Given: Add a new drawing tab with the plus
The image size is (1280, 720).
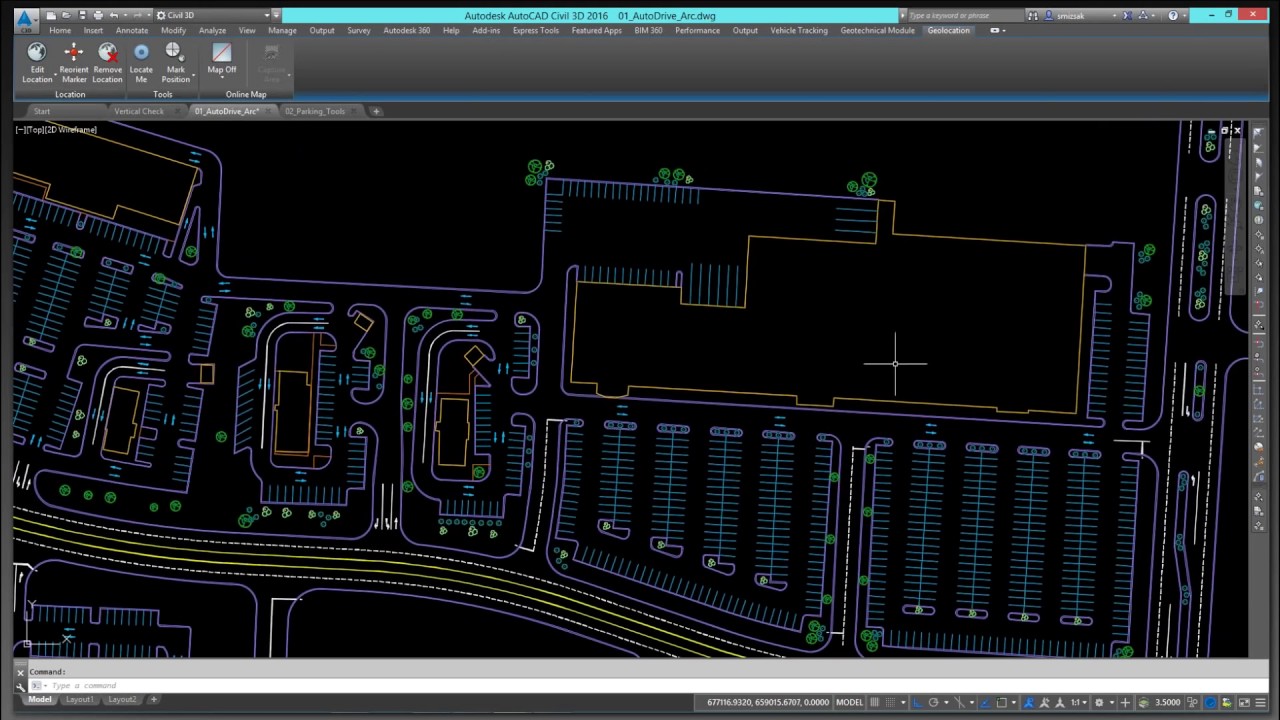Looking at the screenshot, I should pos(376,111).
